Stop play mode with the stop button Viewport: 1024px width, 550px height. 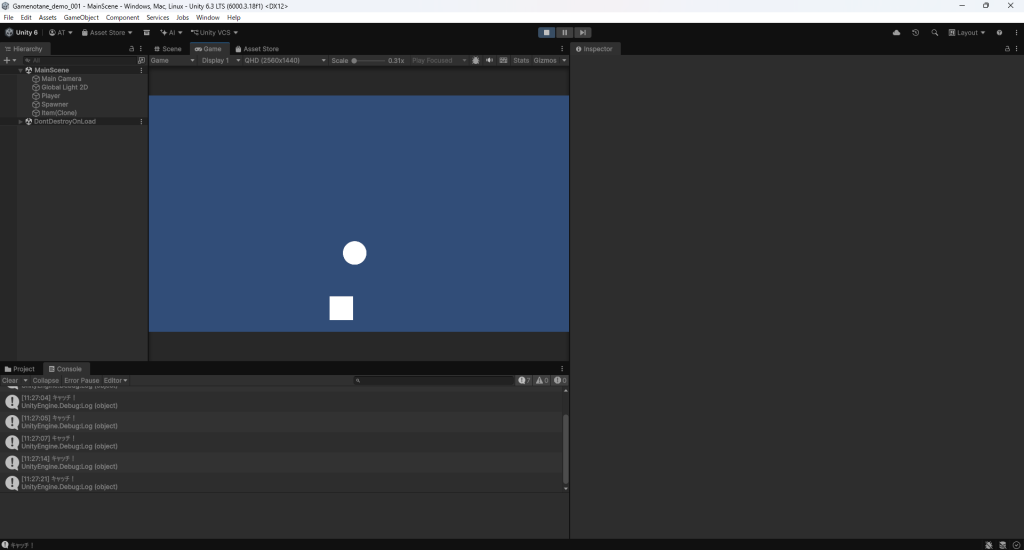coord(547,33)
